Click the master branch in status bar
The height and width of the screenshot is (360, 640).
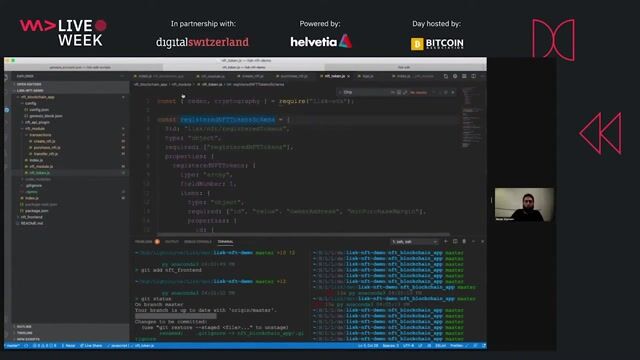(13, 346)
